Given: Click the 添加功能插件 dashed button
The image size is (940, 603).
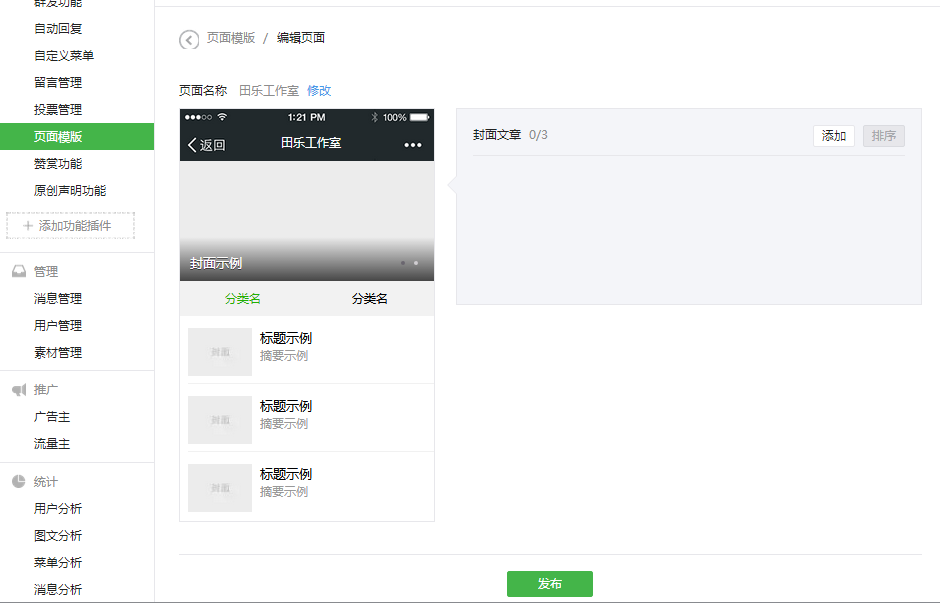Looking at the screenshot, I should point(70,226).
